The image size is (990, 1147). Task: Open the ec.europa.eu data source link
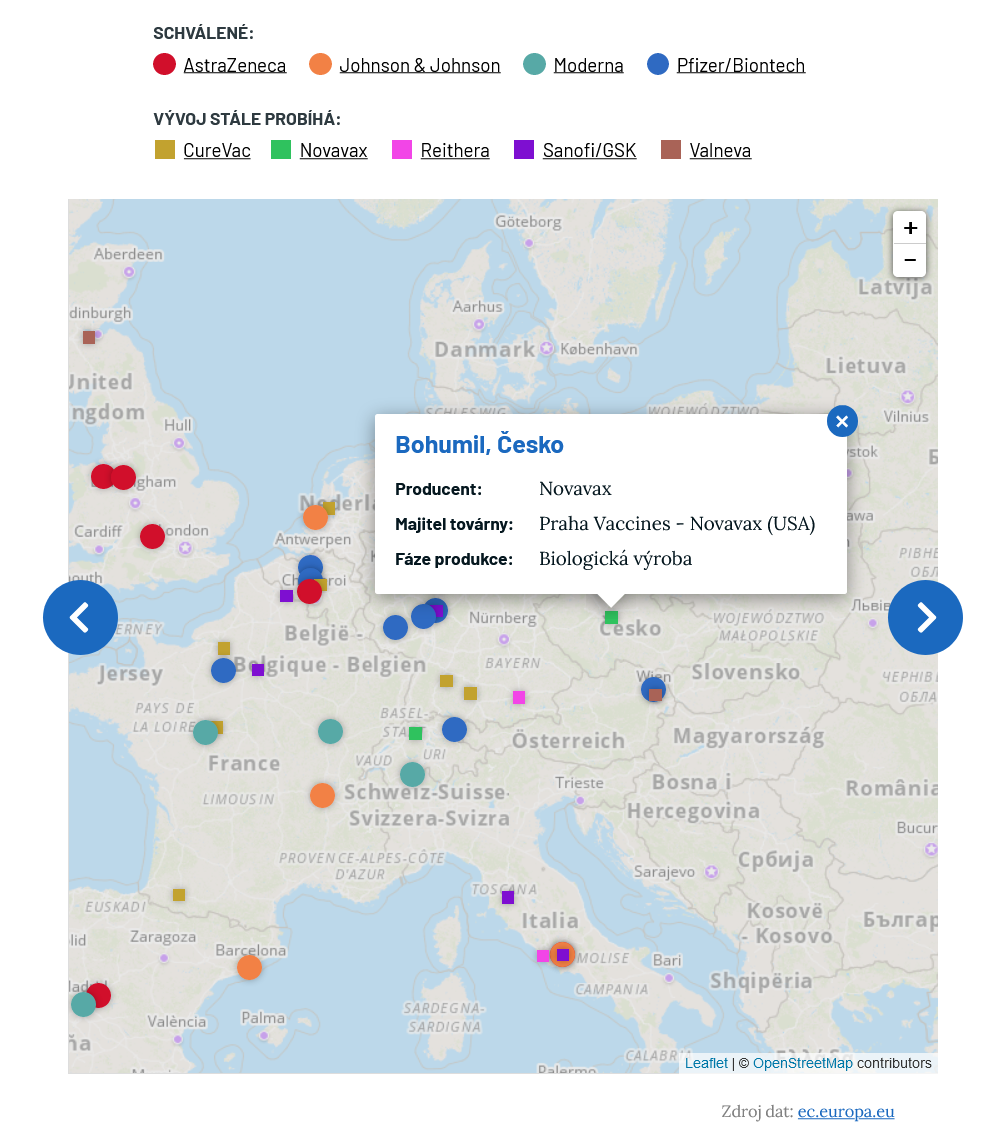(845, 1111)
